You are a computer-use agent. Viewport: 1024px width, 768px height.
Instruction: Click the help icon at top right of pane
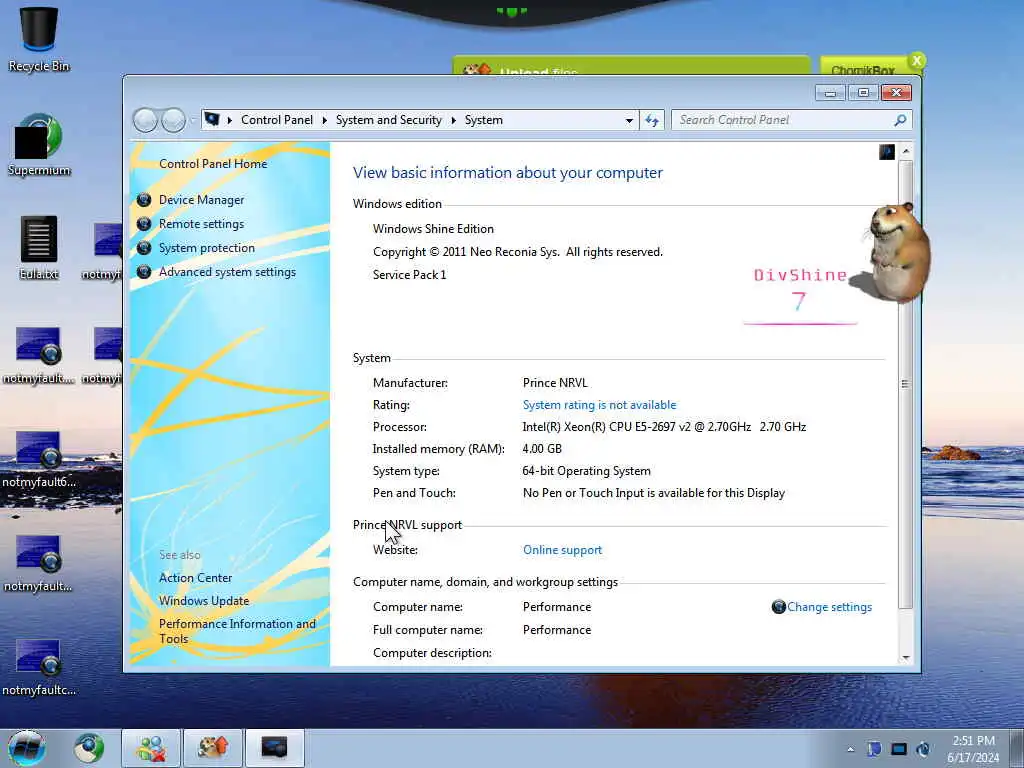tap(887, 152)
